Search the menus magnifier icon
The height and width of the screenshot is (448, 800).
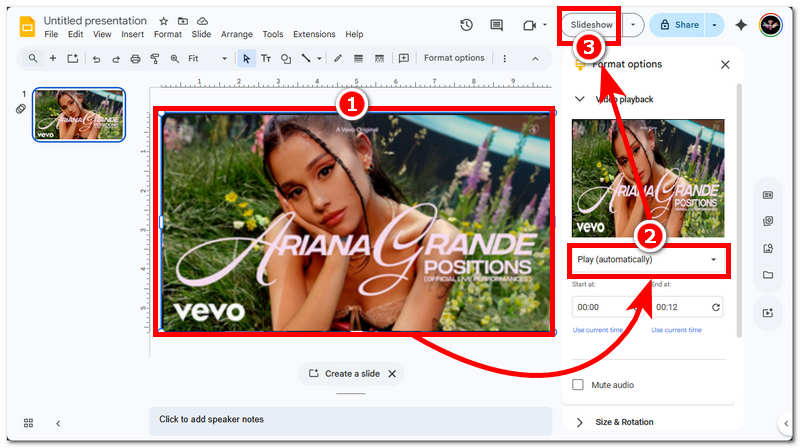(x=33, y=58)
